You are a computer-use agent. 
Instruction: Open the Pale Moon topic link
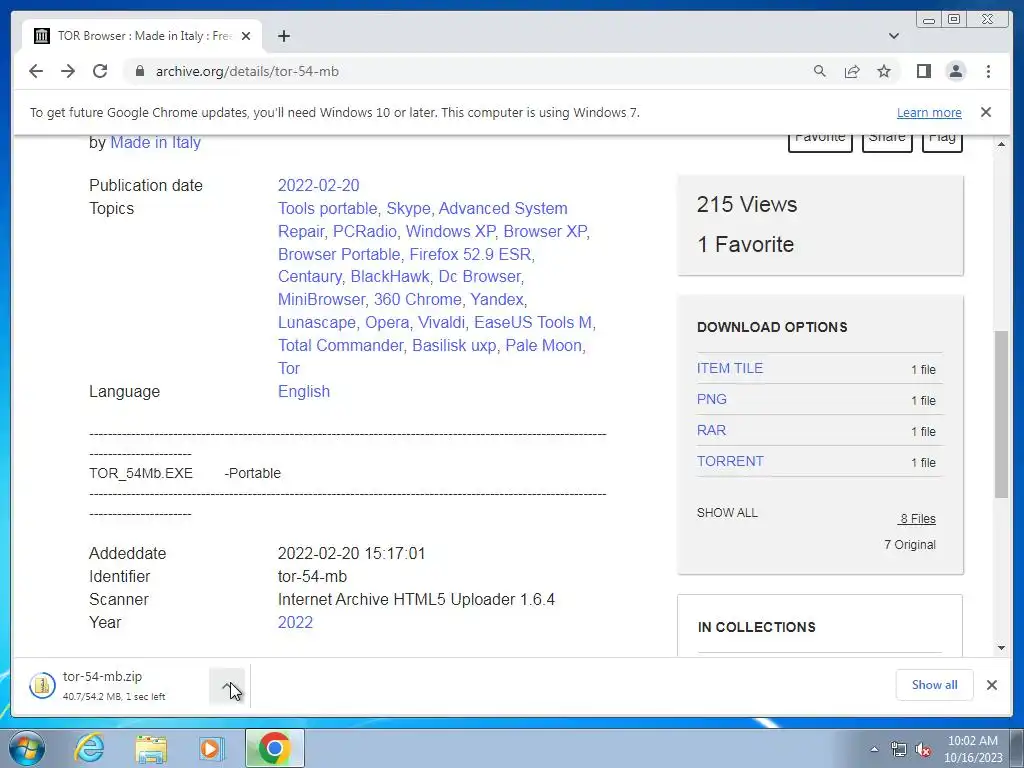click(x=543, y=345)
